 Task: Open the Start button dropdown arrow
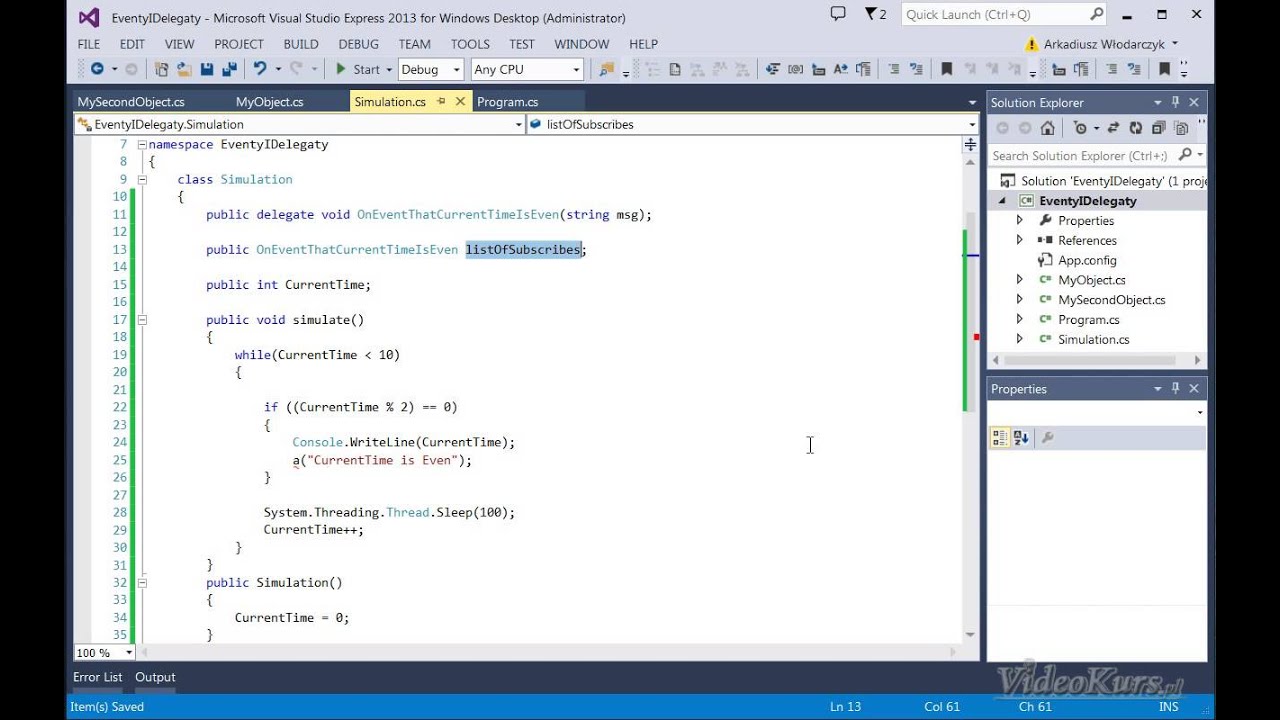389,69
